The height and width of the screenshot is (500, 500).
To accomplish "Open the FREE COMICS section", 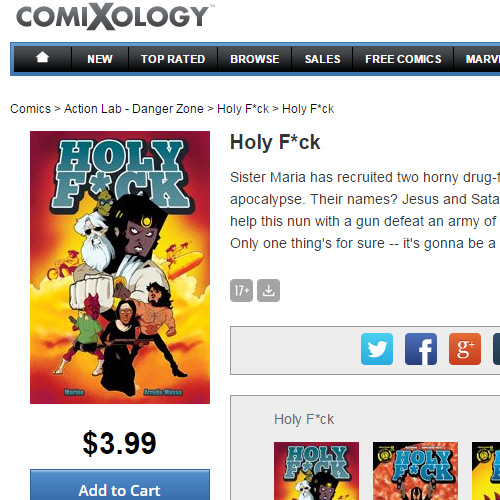I will [403, 59].
